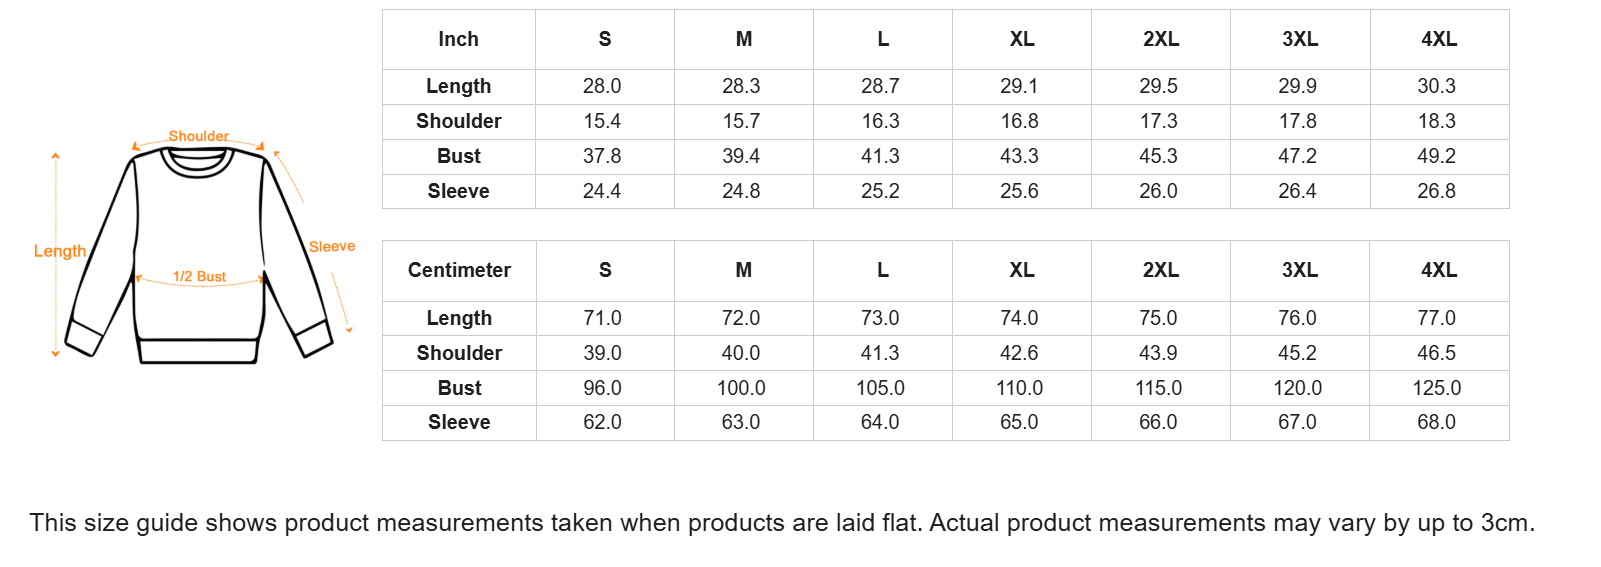Click the 2XL column header in the Inch table
This screenshot has width=1601, height=567.
point(1160,39)
